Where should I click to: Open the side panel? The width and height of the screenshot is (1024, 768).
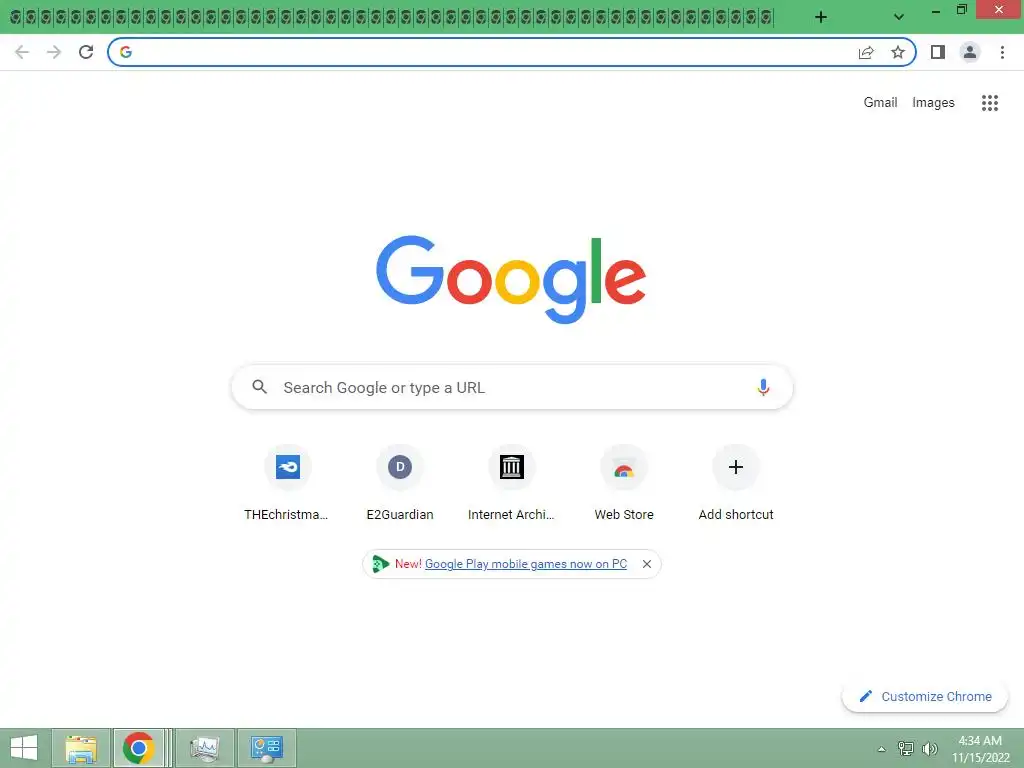coord(938,52)
